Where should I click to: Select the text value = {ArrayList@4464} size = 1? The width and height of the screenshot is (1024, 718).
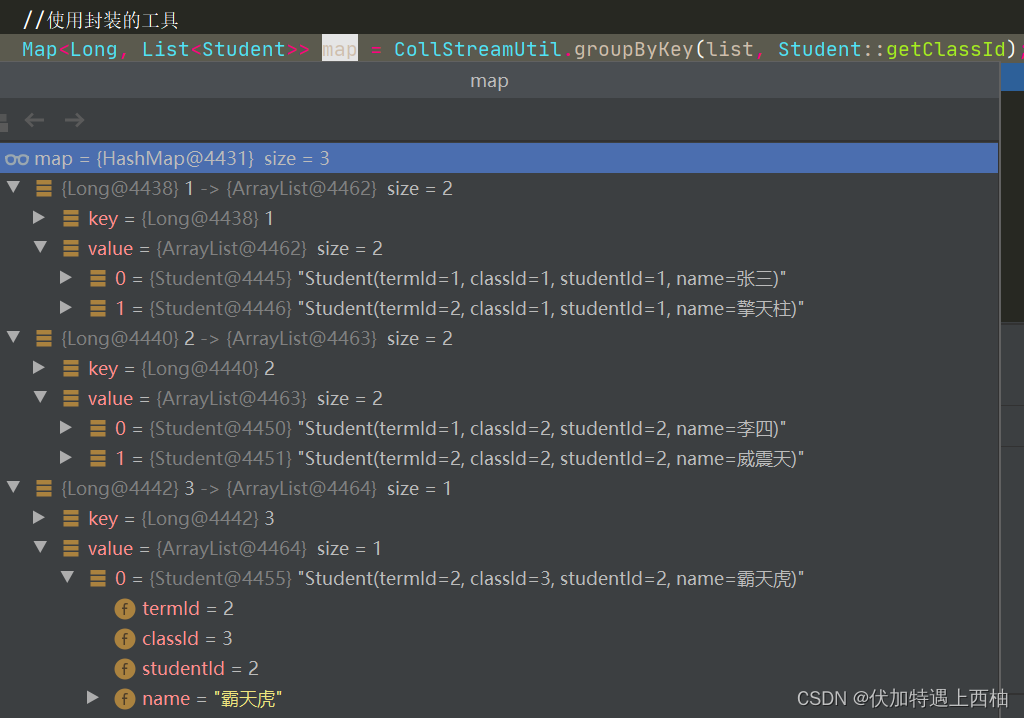point(235,549)
